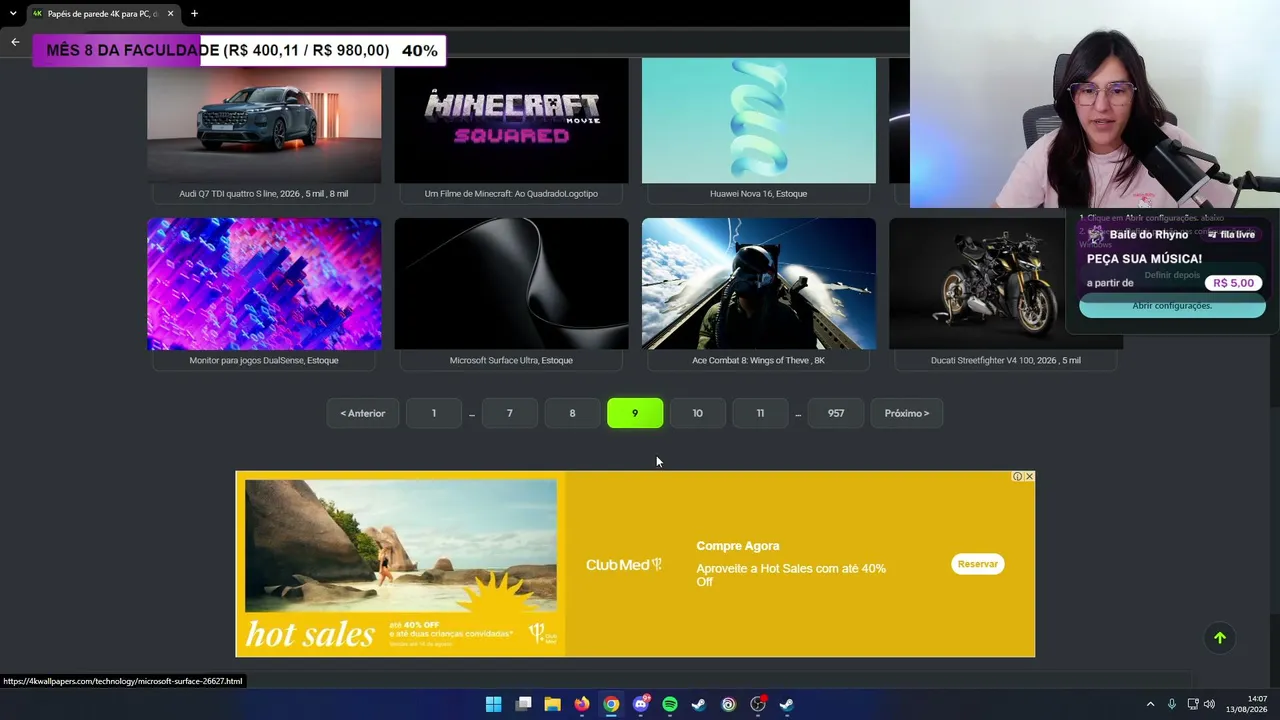The image size is (1280, 720).
Task: Open OBS Studio with the red badge
Action: [x=758, y=704]
